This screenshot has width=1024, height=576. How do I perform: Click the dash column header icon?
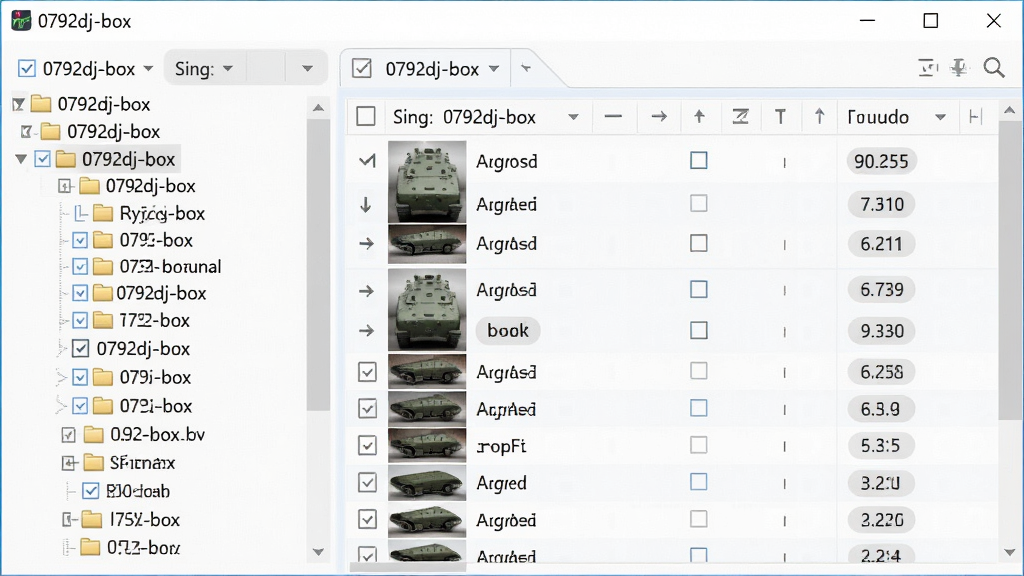pyautogui.click(x=613, y=117)
